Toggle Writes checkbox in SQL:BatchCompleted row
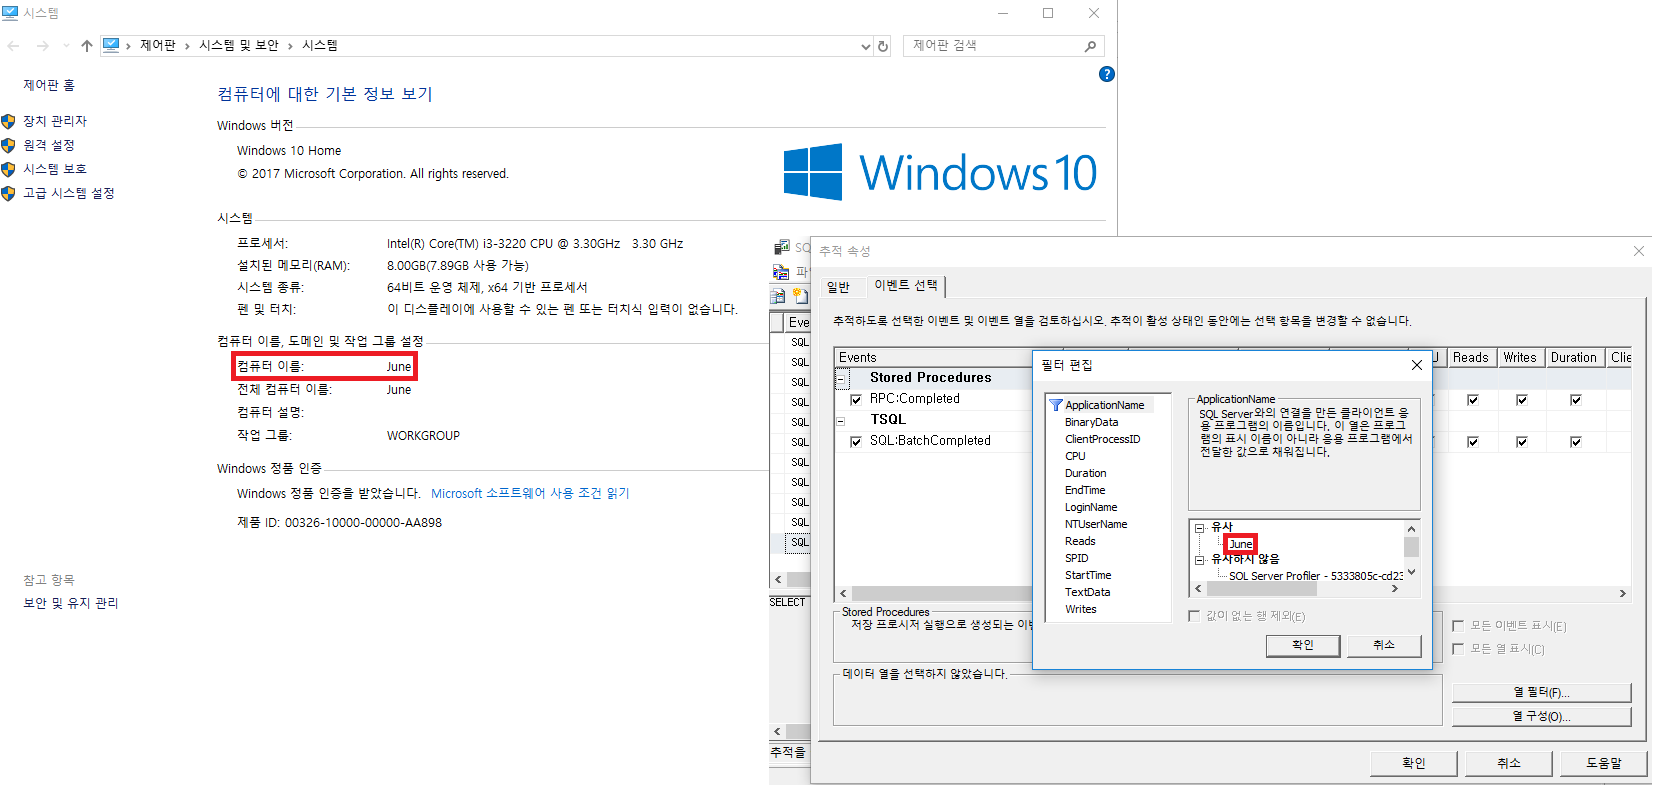The width and height of the screenshot is (1654, 790). point(1521,442)
